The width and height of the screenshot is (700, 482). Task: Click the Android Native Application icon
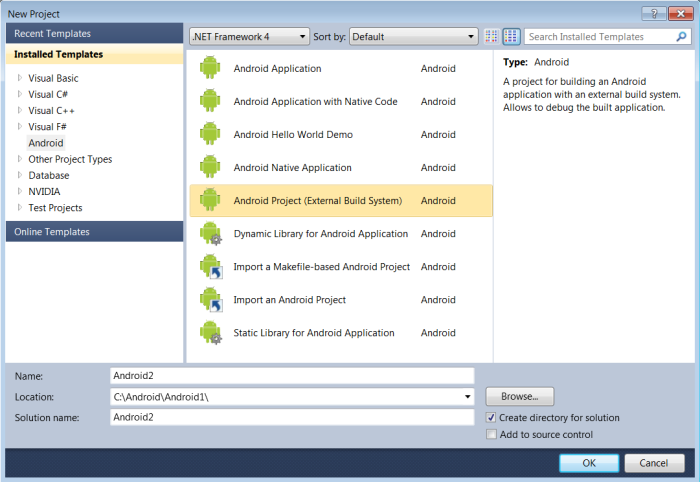210,168
